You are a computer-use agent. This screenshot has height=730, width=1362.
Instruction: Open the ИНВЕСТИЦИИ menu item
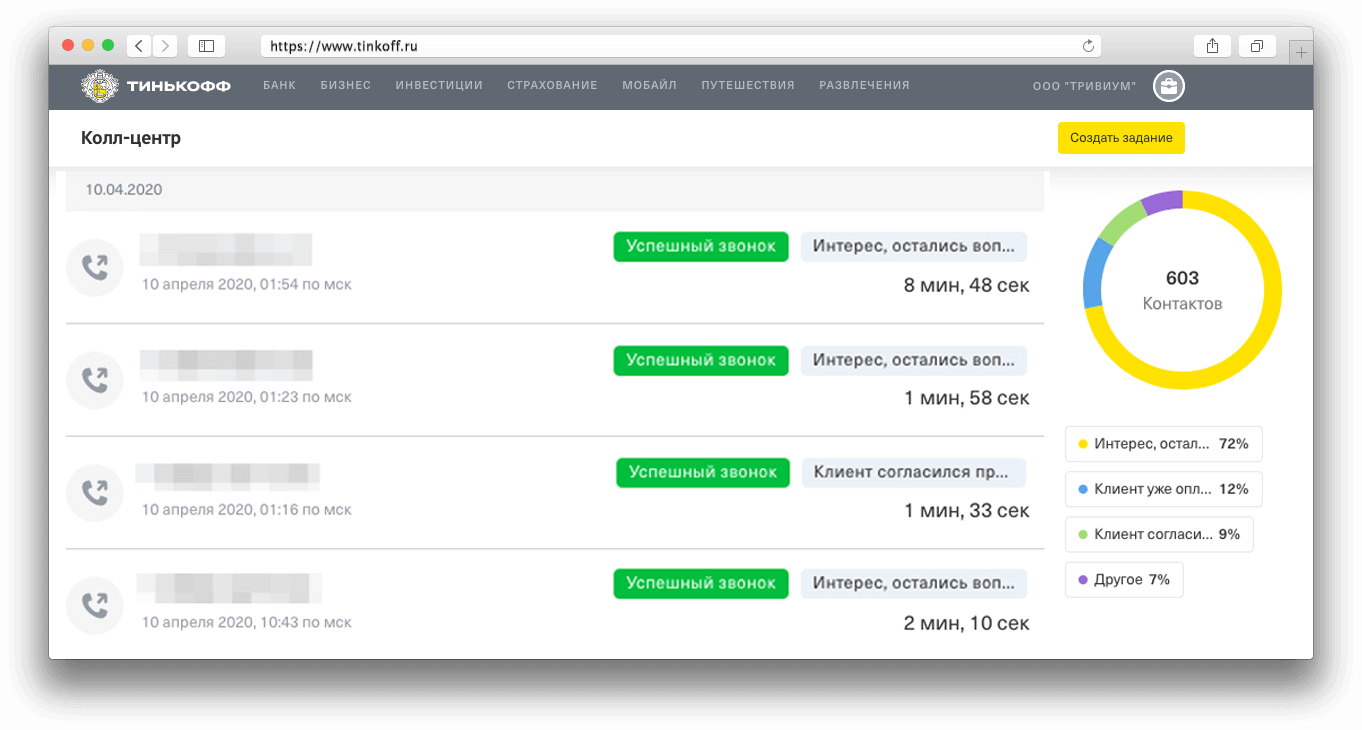(x=439, y=86)
